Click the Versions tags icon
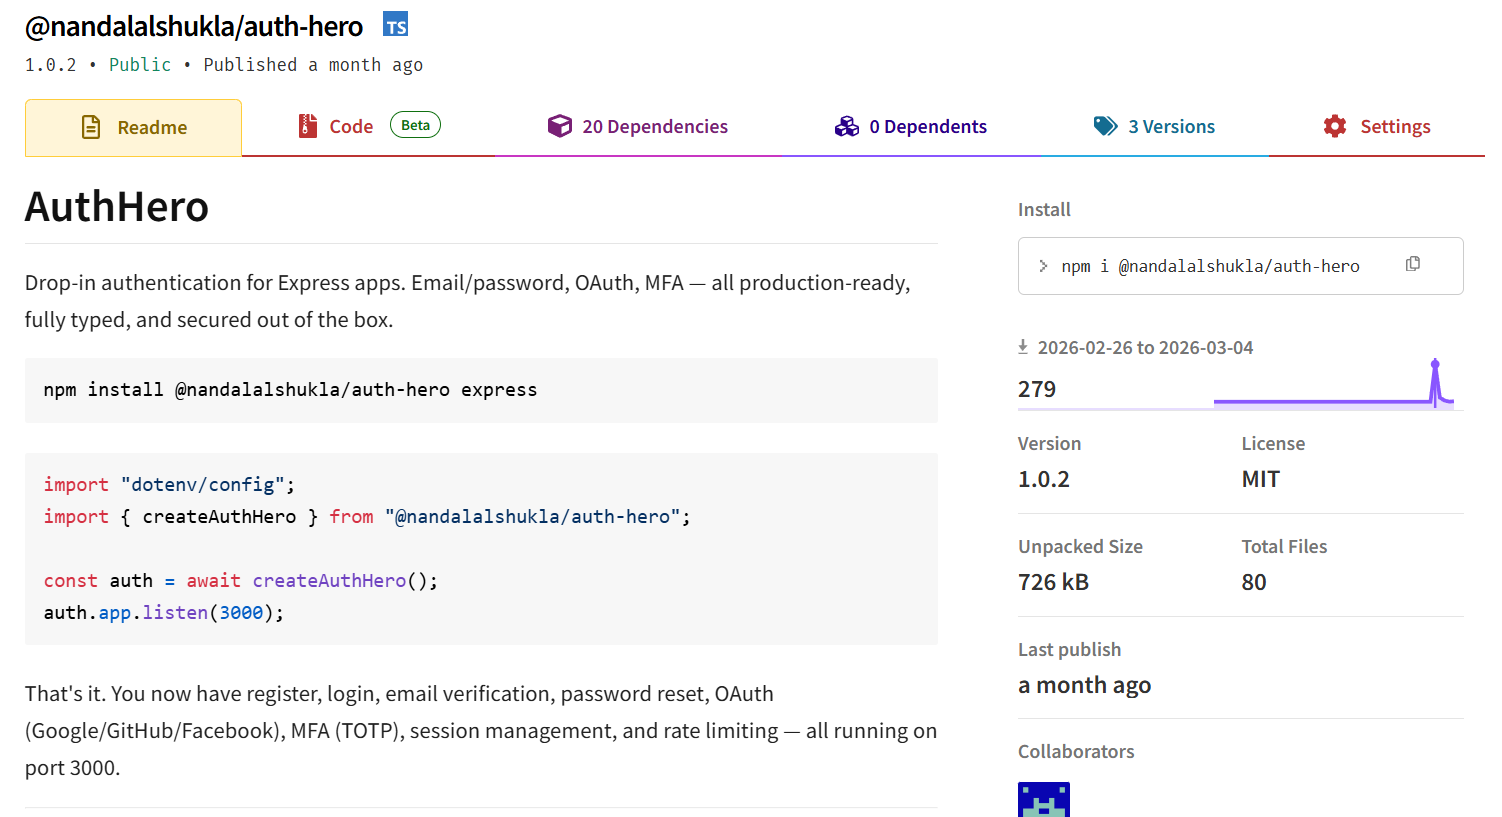 1105,126
